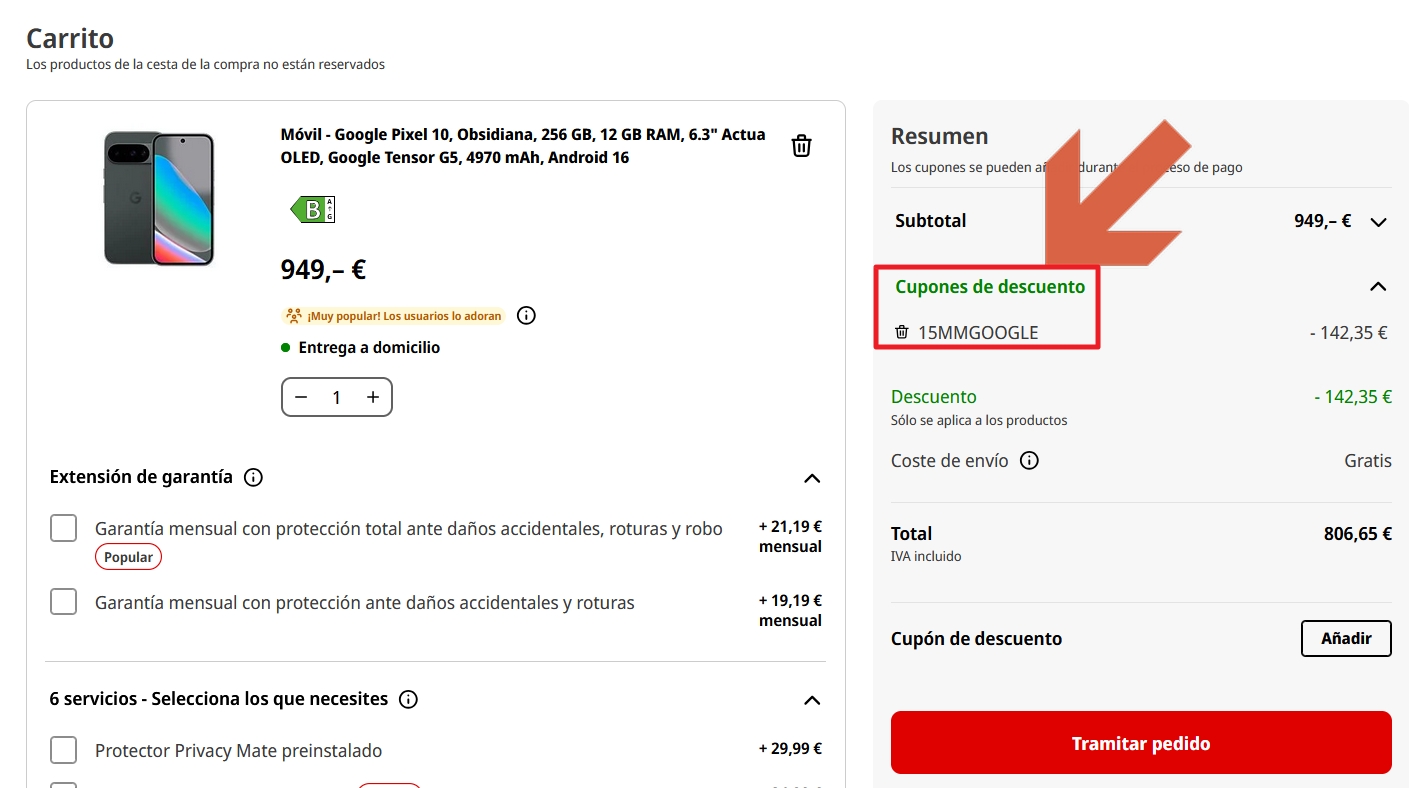Check warranty for daños accidentales y roturas
The height and width of the screenshot is (788, 1409).
click(64, 602)
